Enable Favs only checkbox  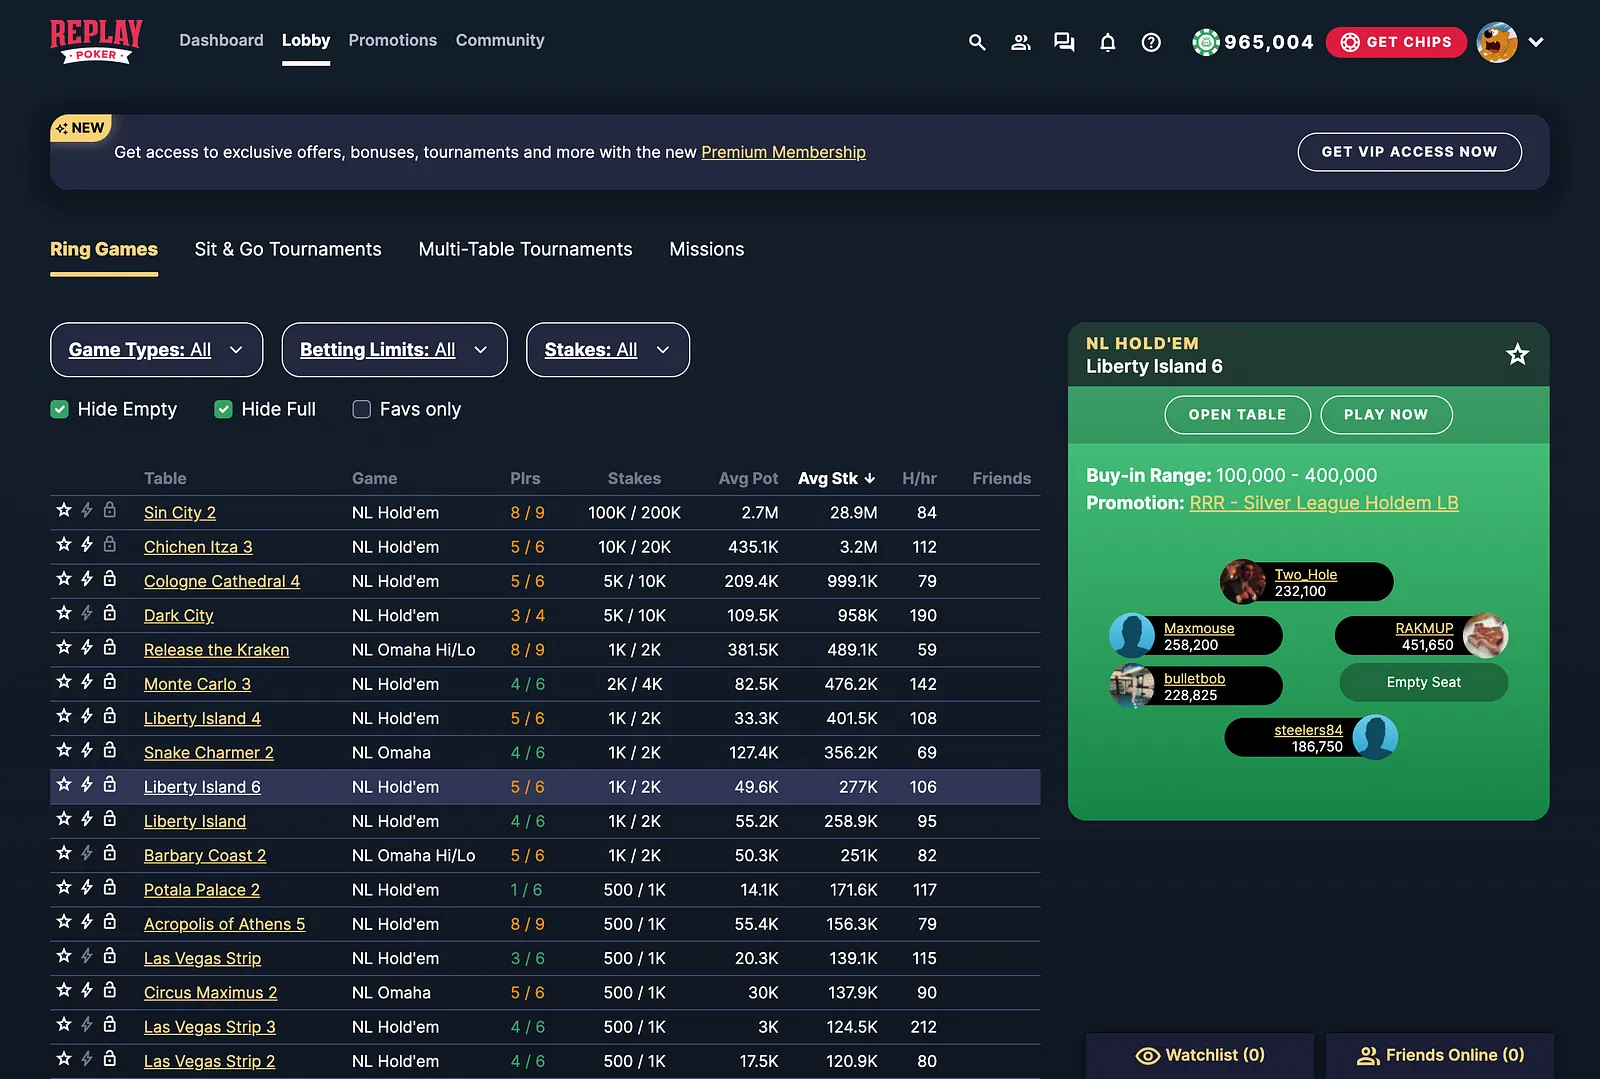(362, 409)
